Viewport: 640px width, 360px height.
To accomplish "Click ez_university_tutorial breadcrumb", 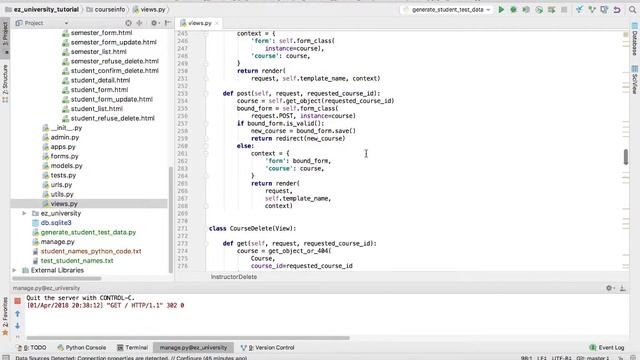I will [x=42, y=9].
